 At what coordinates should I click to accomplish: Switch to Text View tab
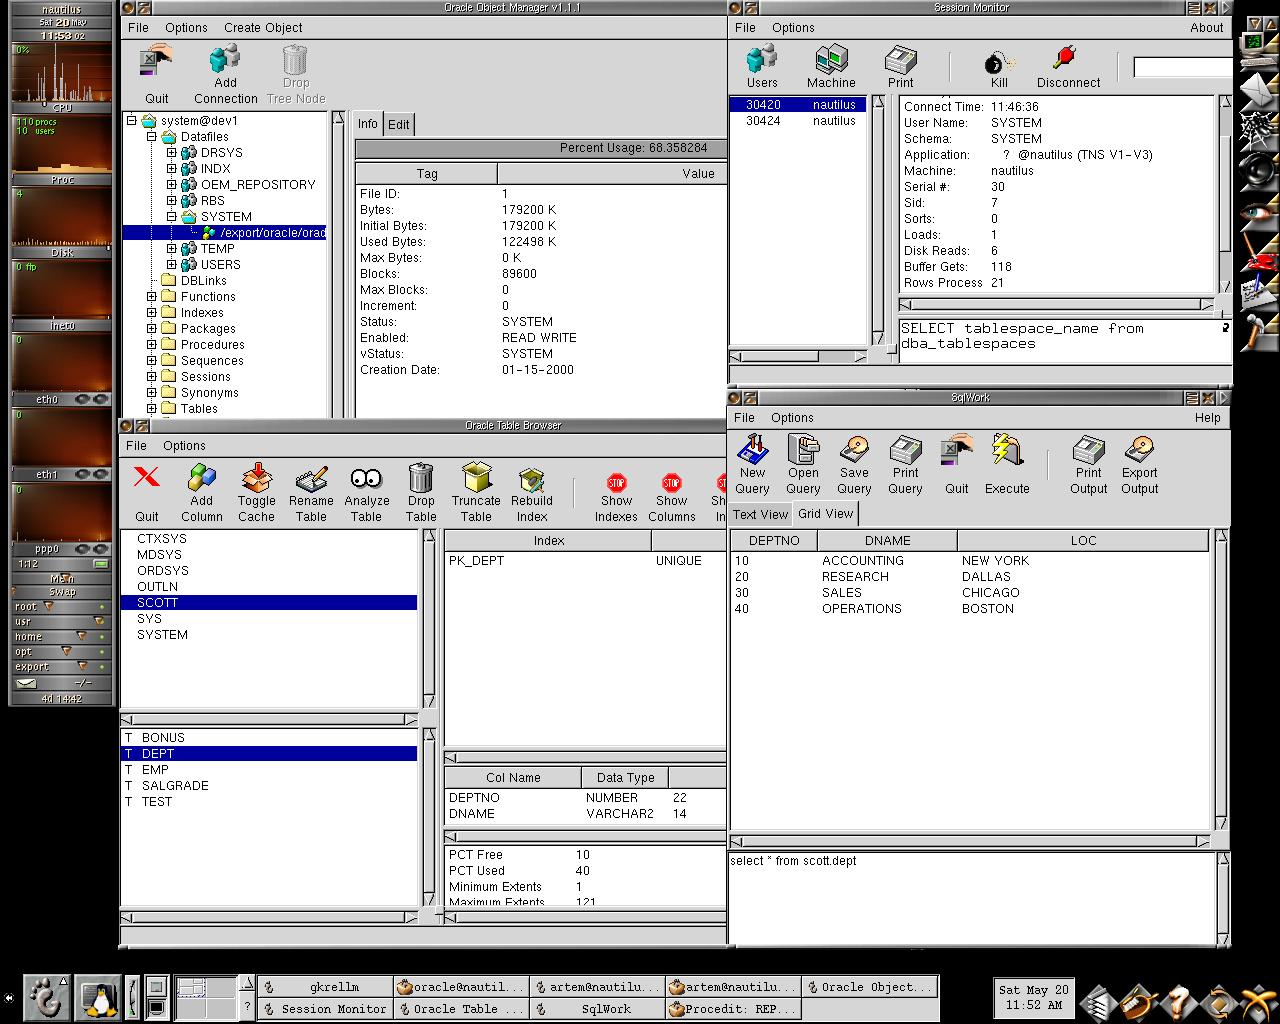(x=760, y=514)
